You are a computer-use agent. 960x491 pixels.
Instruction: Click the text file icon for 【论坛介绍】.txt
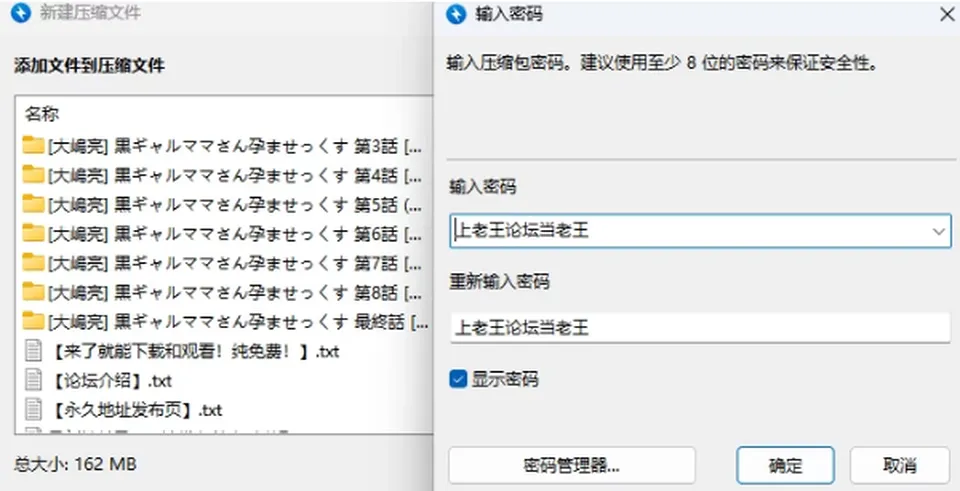coord(33,380)
